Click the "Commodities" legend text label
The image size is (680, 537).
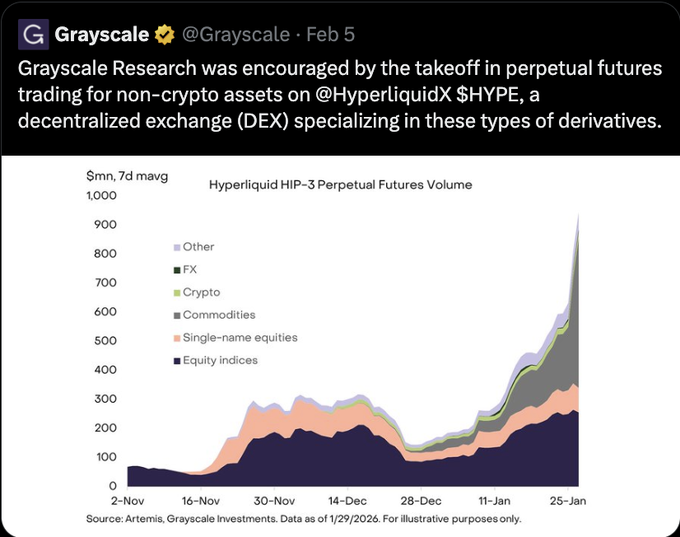coord(219,315)
